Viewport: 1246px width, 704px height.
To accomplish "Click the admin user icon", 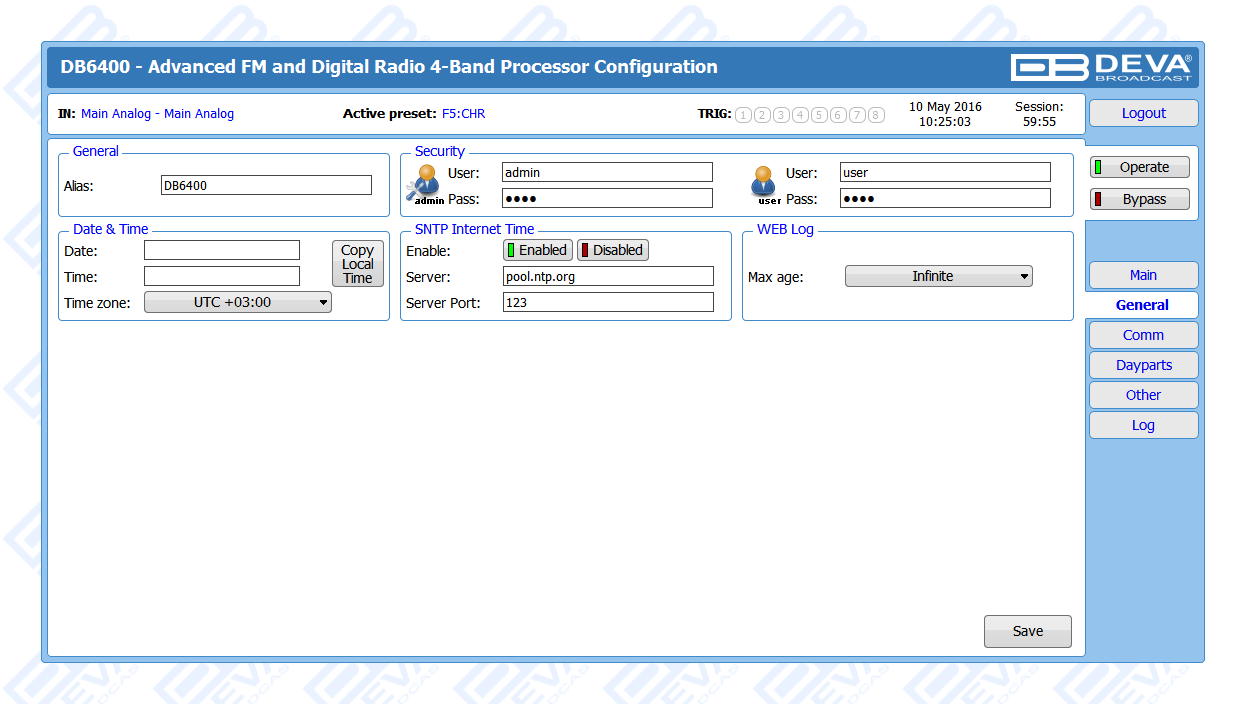I will pyautogui.click(x=428, y=184).
